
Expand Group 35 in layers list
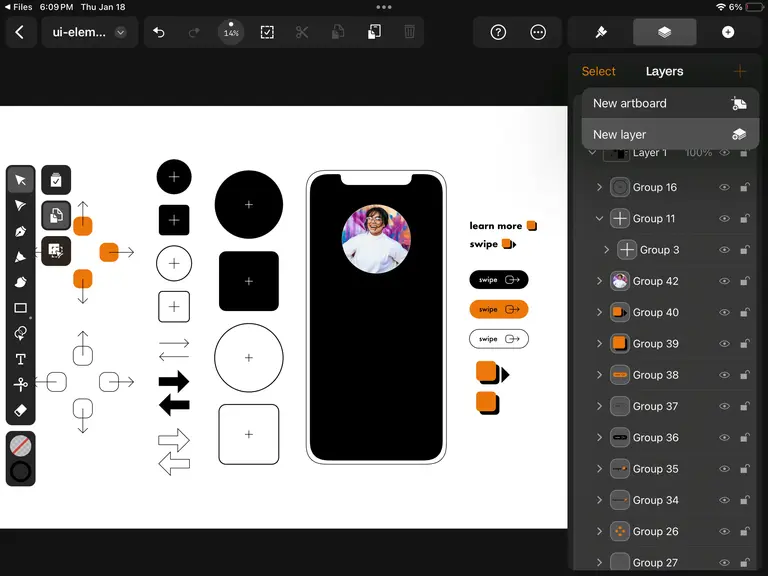599,469
